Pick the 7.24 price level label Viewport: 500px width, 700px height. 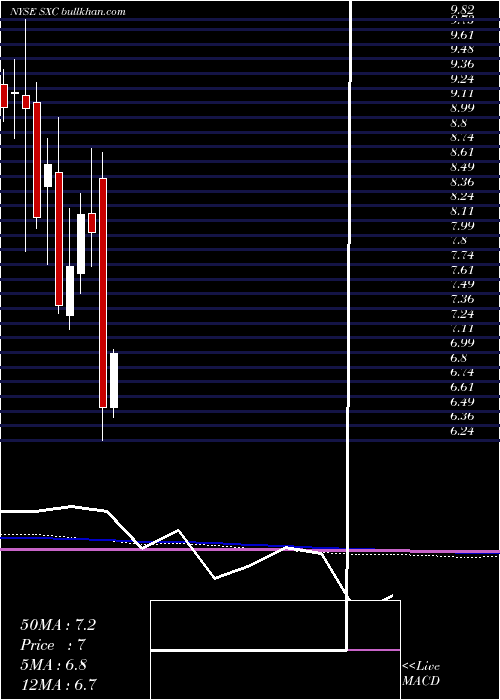click(x=462, y=314)
